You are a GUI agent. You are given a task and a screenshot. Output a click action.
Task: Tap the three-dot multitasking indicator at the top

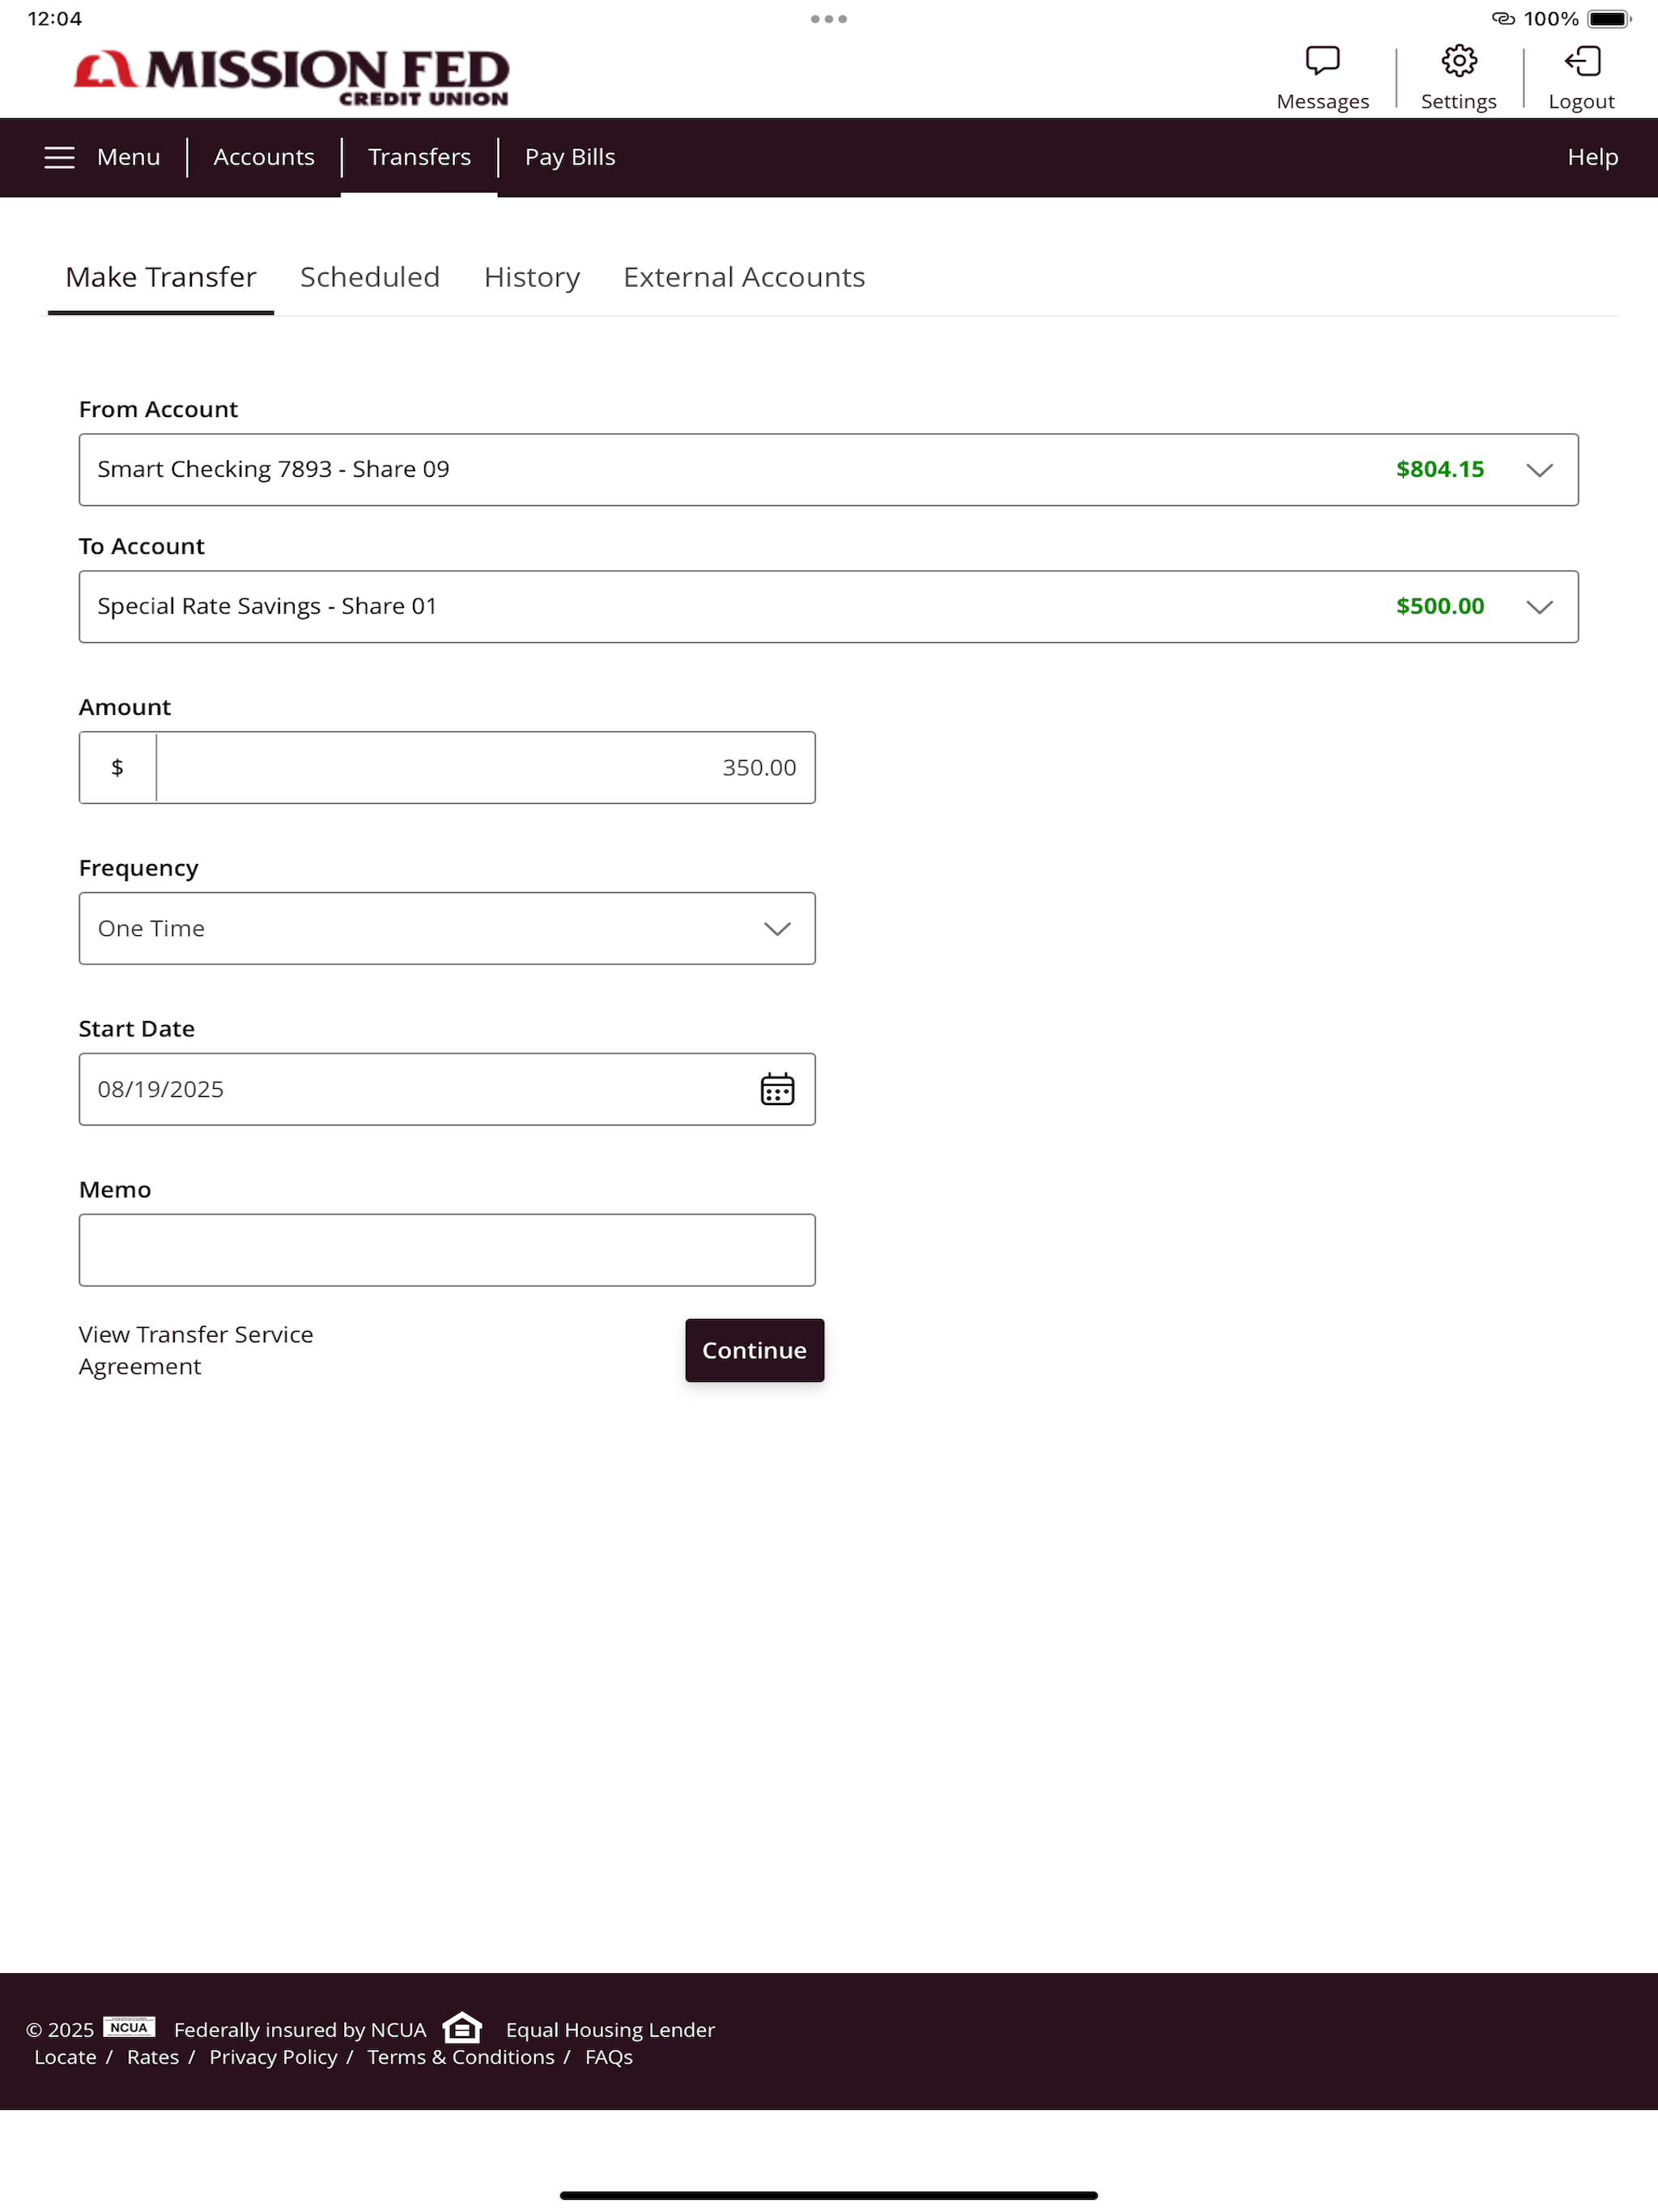tap(829, 19)
